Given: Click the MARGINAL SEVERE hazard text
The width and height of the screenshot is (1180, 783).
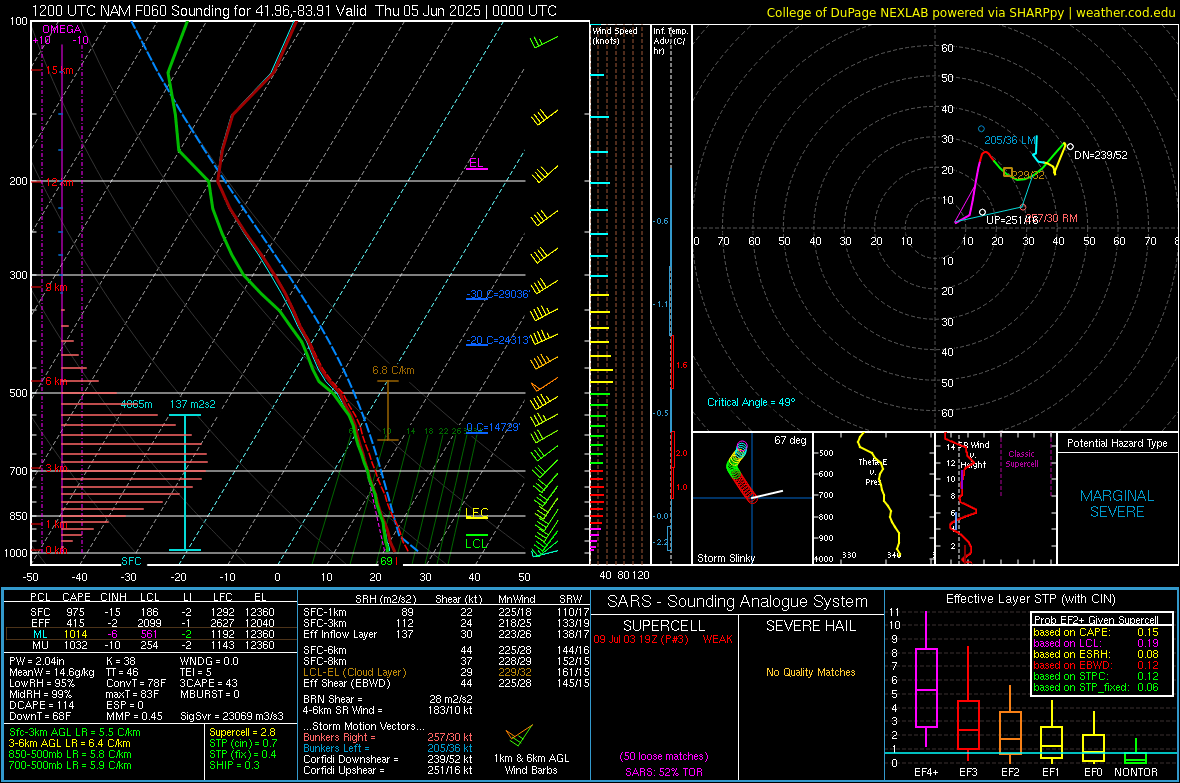Looking at the screenshot, I should point(1117,504).
